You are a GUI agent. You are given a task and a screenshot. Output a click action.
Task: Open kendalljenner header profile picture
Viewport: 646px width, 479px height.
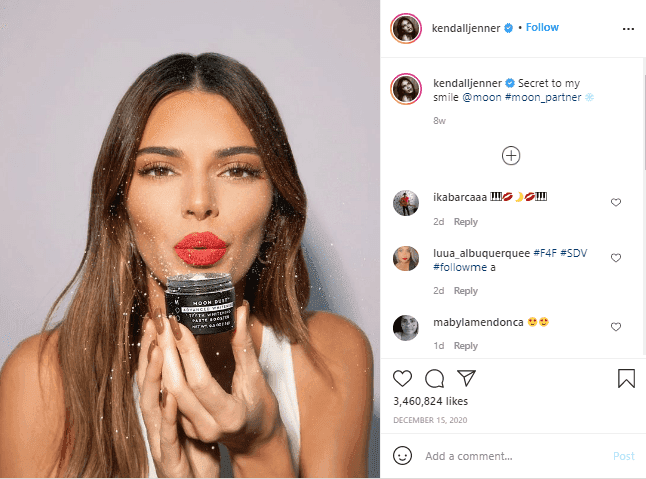coord(406,28)
